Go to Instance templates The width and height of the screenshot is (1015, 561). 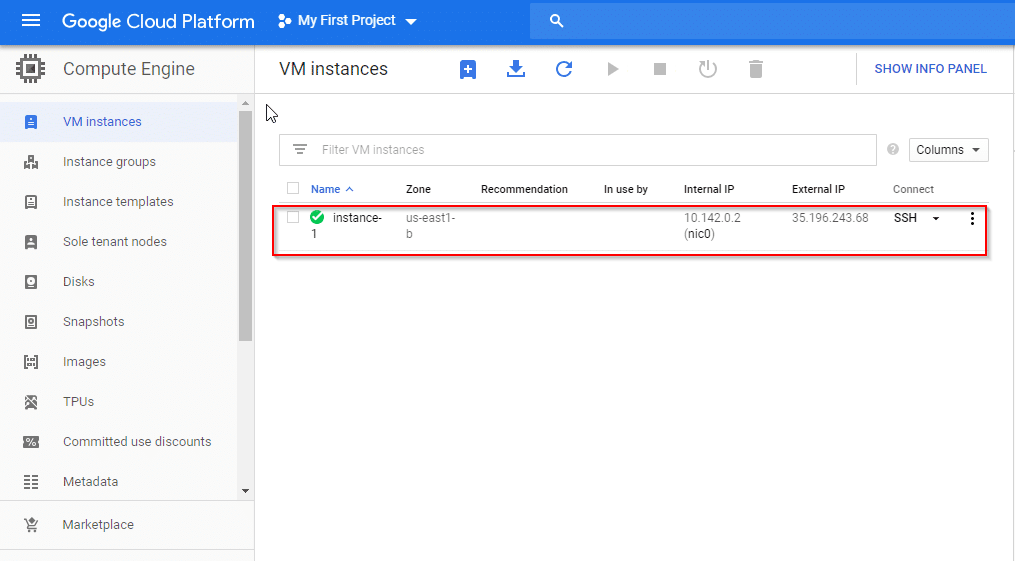pyautogui.click(x=118, y=202)
